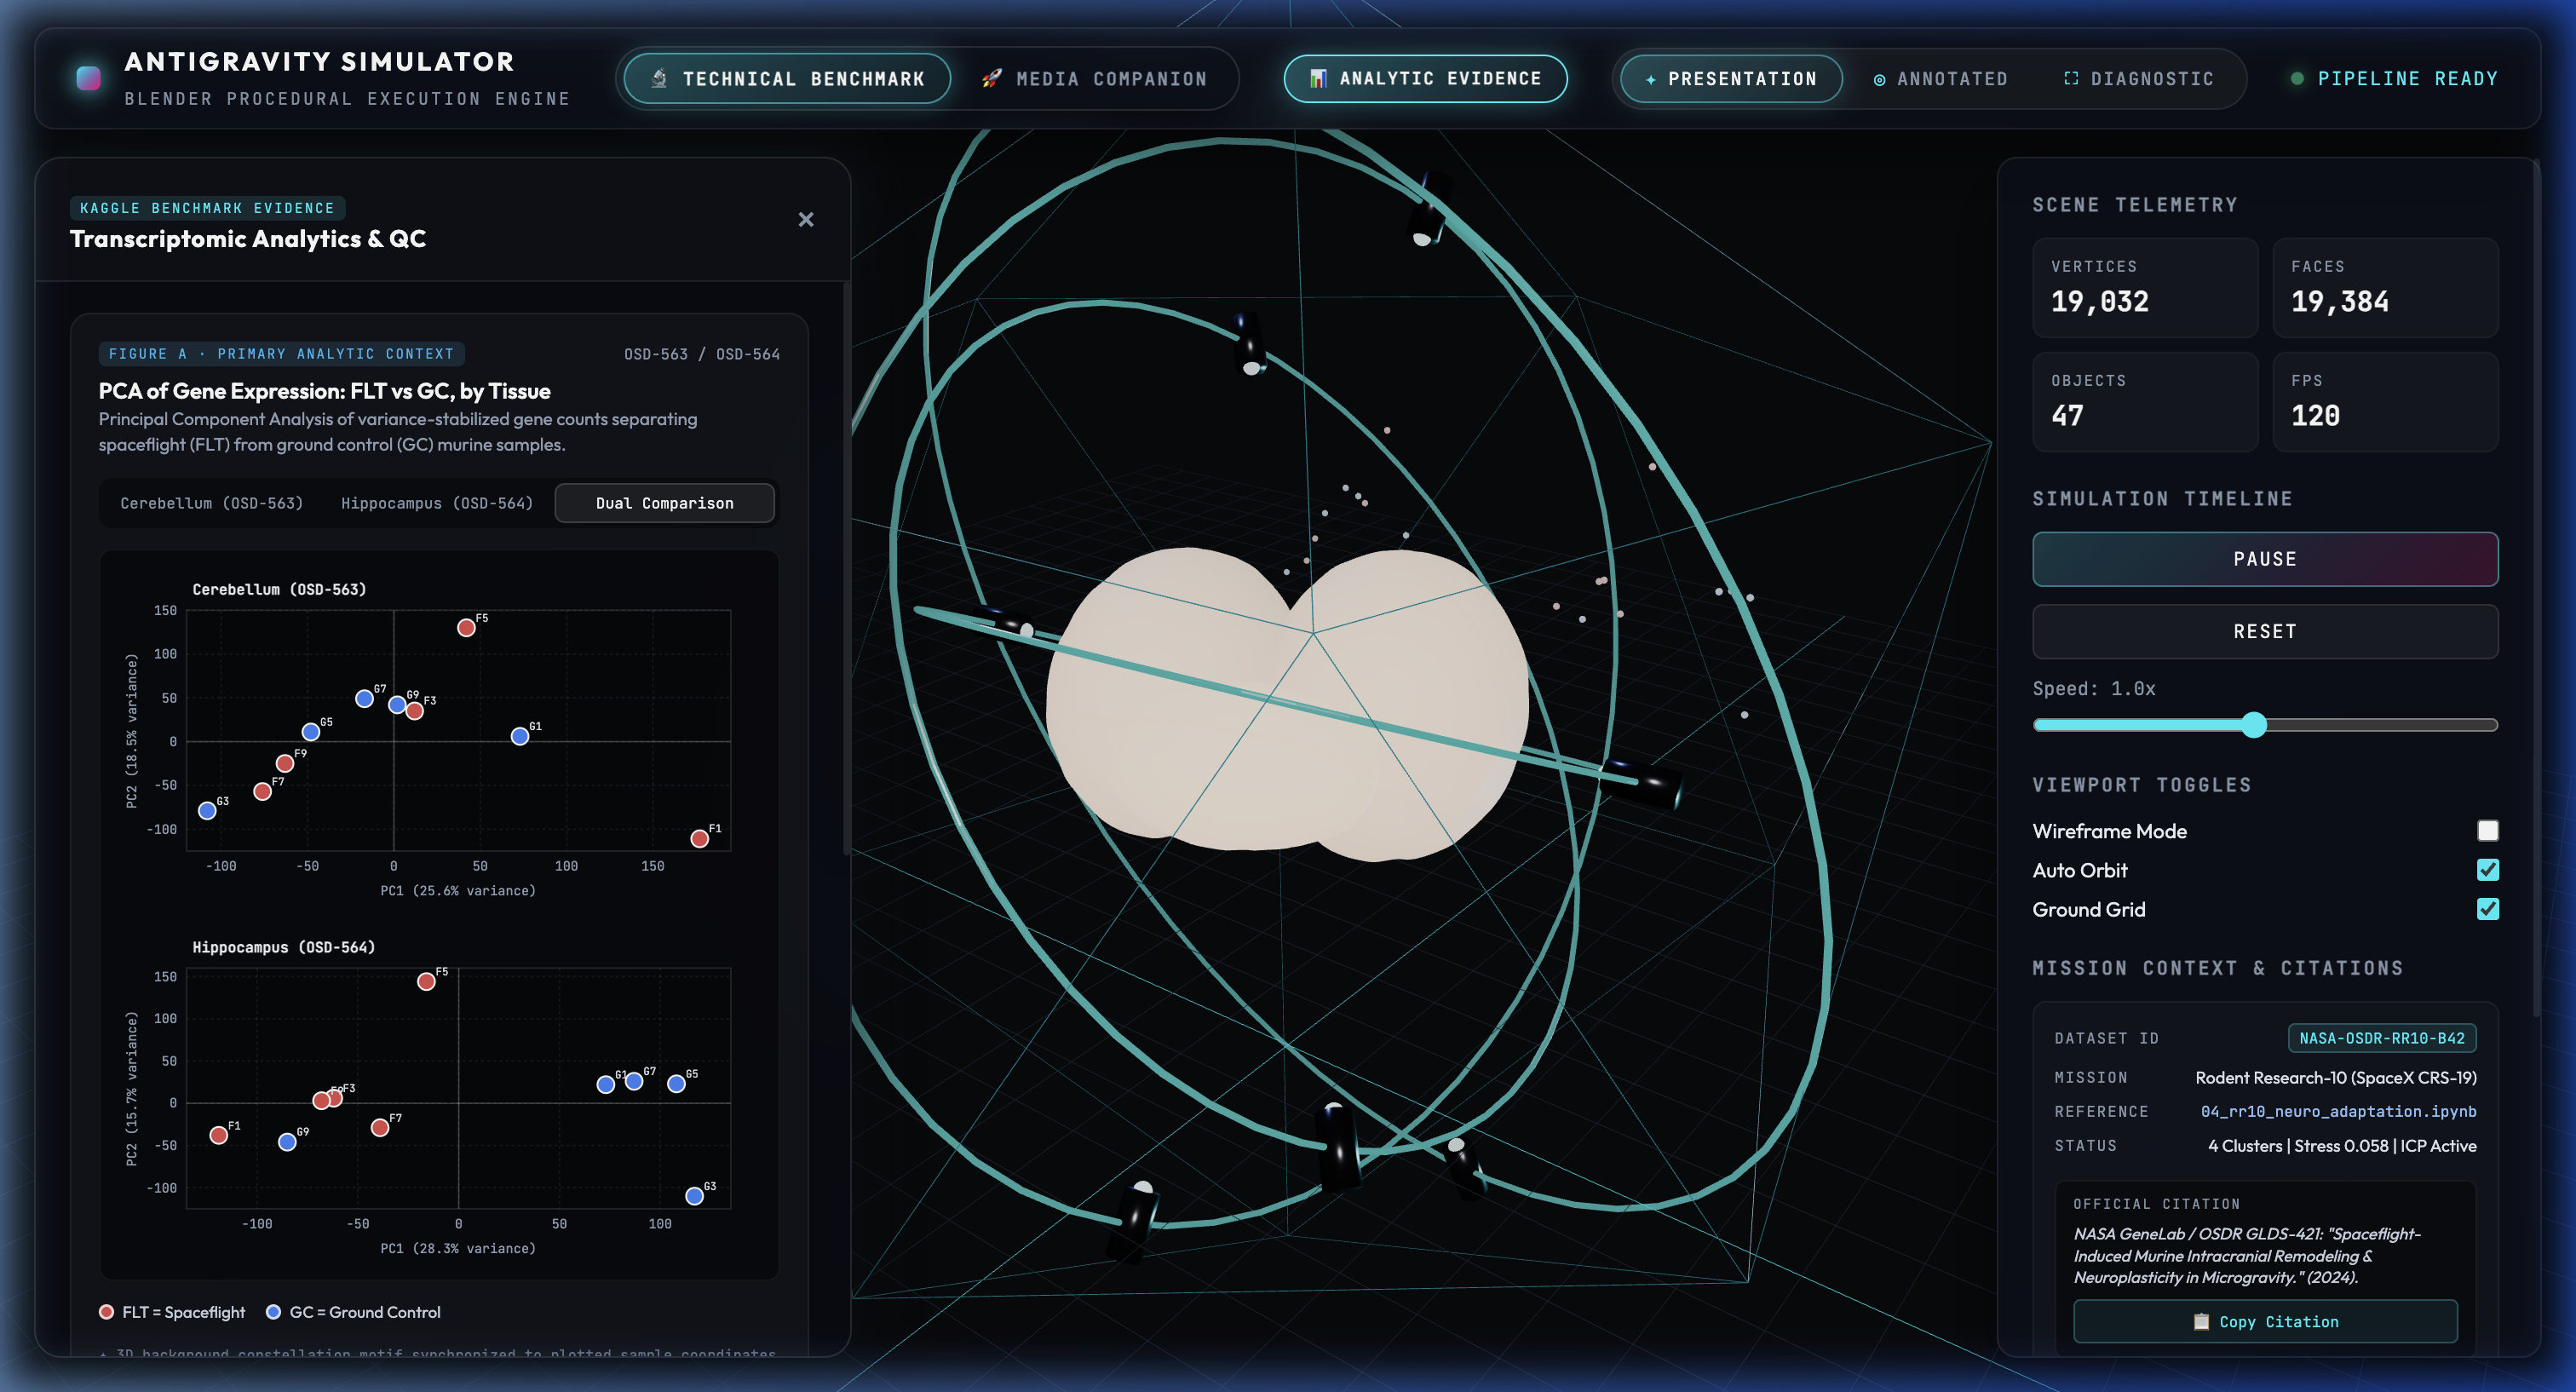
Task: Select the Presentation view mode
Action: pos(1731,78)
